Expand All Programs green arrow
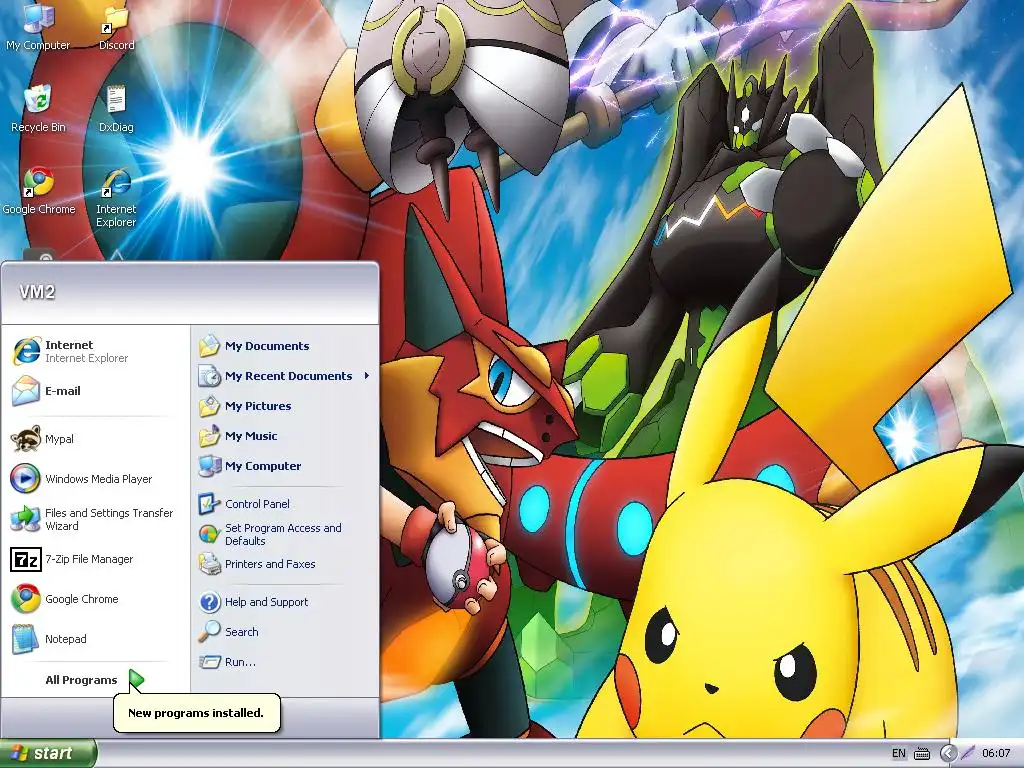 (136, 680)
